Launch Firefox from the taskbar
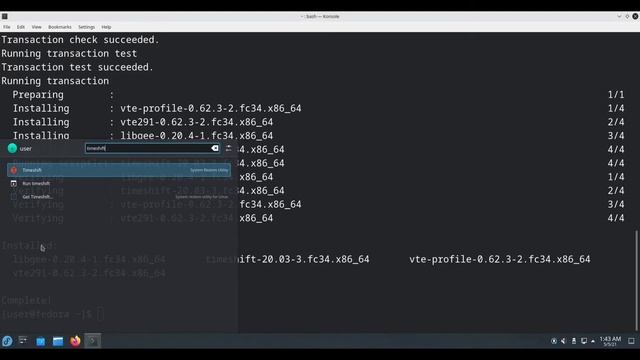The image size is (640, 360). pyautogui.click(x=75, y=341)
